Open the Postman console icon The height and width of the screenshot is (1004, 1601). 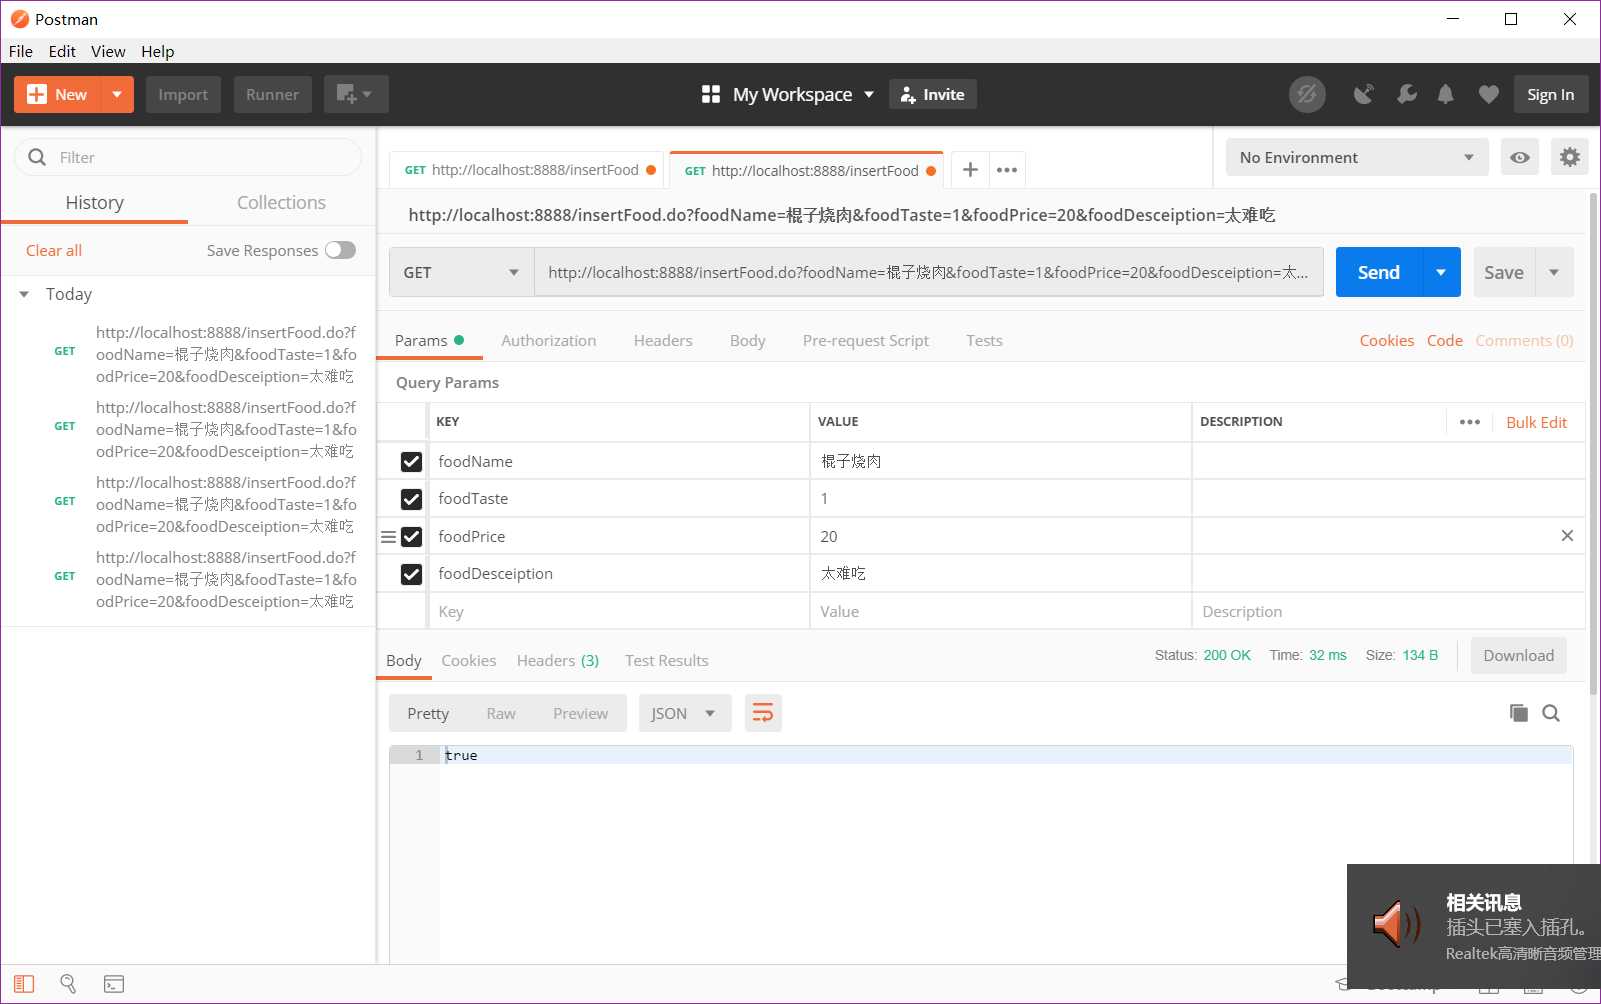[x=114, y=984]
